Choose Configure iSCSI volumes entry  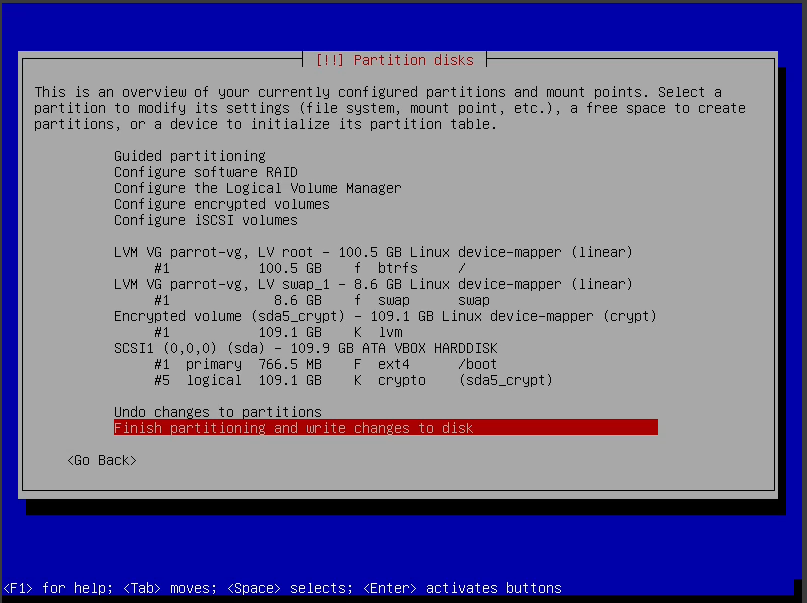click(206, 220)
